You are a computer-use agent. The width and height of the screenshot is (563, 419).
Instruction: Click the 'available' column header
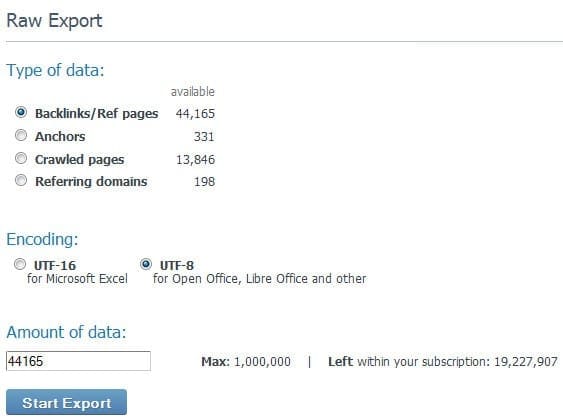point(193,92)
